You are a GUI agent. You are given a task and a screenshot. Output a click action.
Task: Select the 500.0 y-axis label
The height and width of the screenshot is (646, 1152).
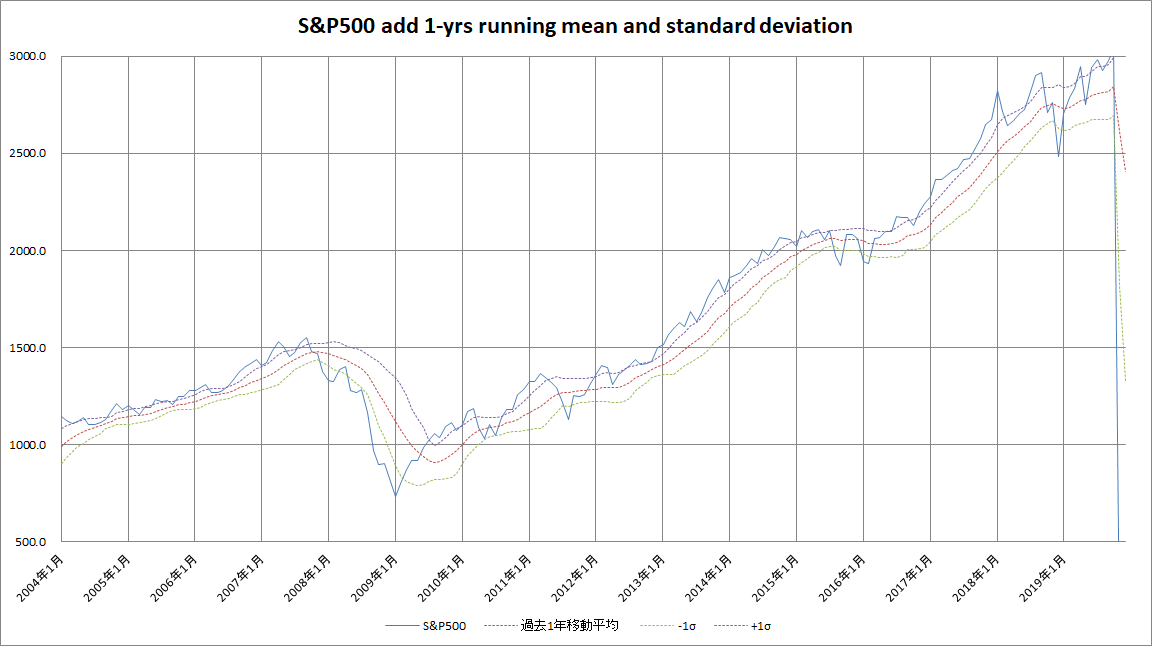coord(31,542)
